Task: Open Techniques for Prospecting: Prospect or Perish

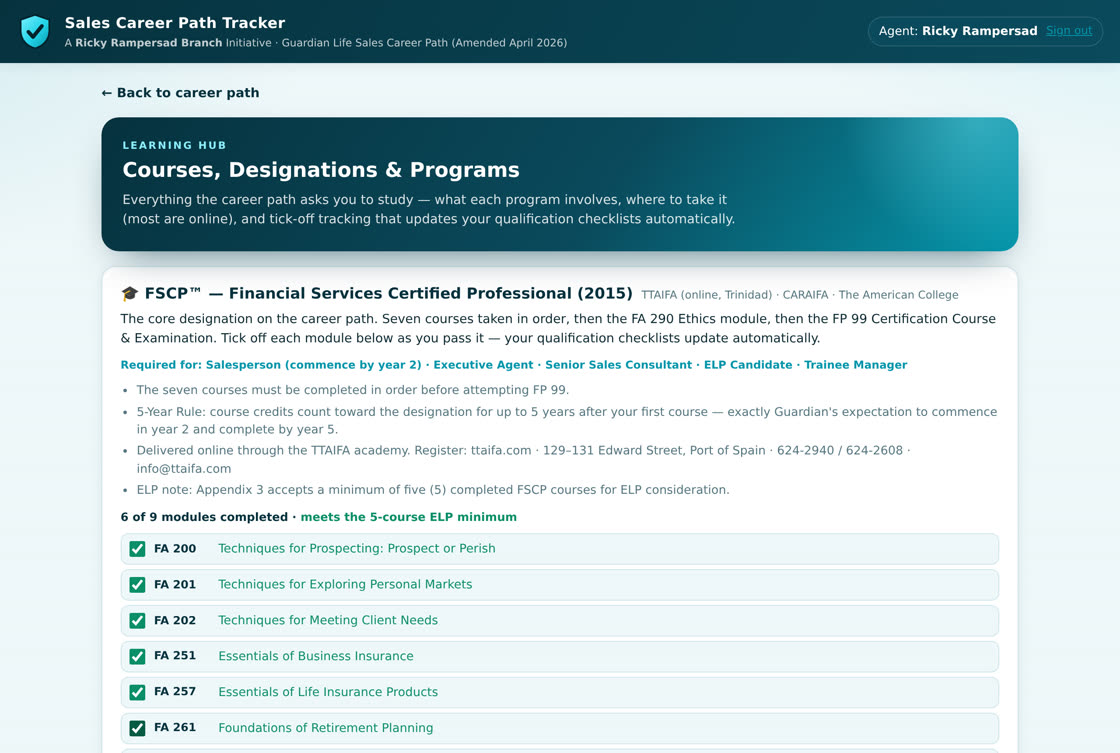Action: (x=356, y=549)
